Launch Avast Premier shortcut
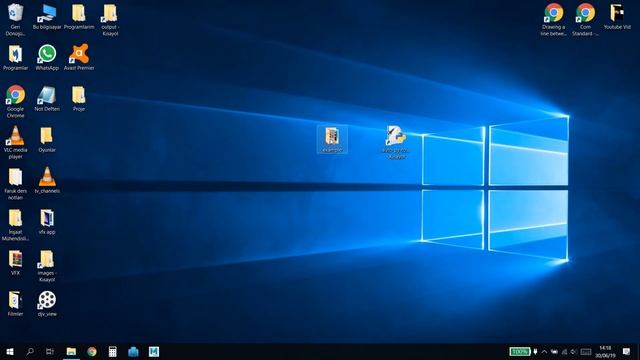Viewport: 640px width, 360px height. click(79, 58)
